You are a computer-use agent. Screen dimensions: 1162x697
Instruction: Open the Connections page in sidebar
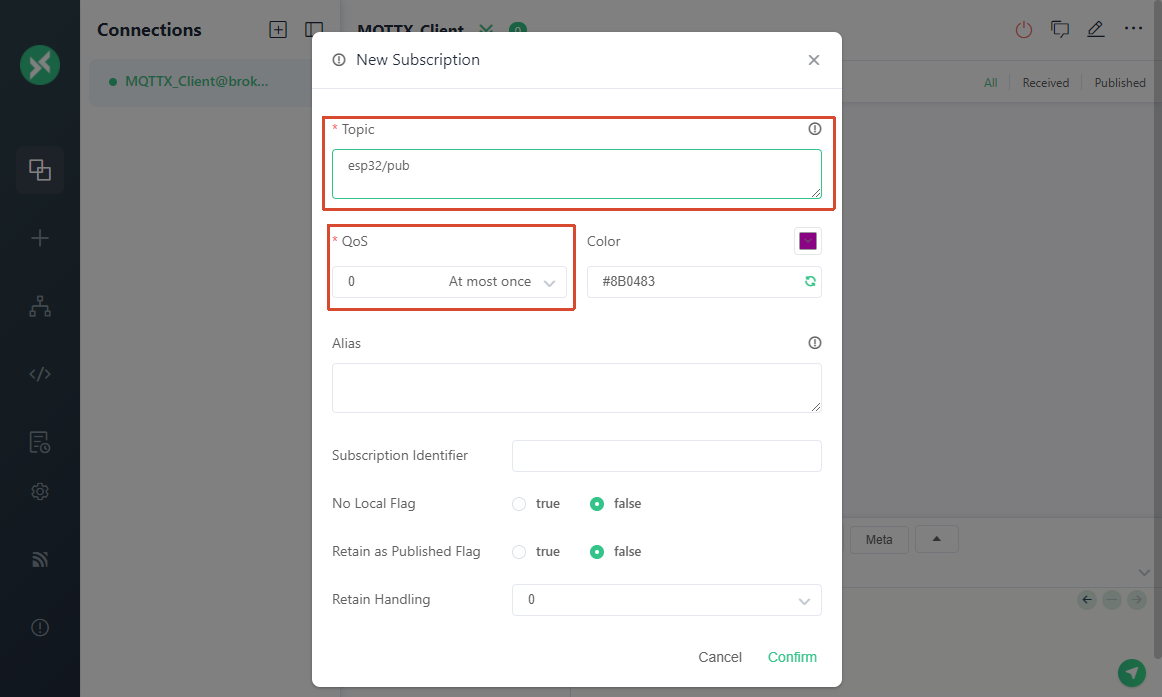tap(40, 170)
